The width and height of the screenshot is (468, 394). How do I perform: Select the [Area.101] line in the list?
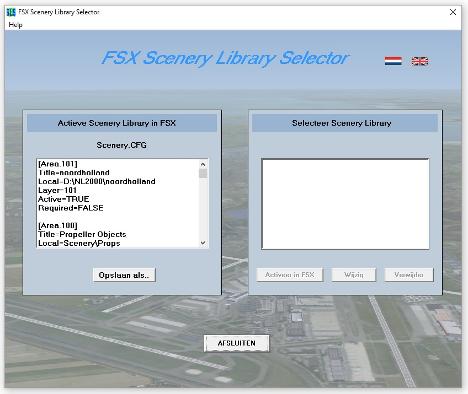[58, 164]
